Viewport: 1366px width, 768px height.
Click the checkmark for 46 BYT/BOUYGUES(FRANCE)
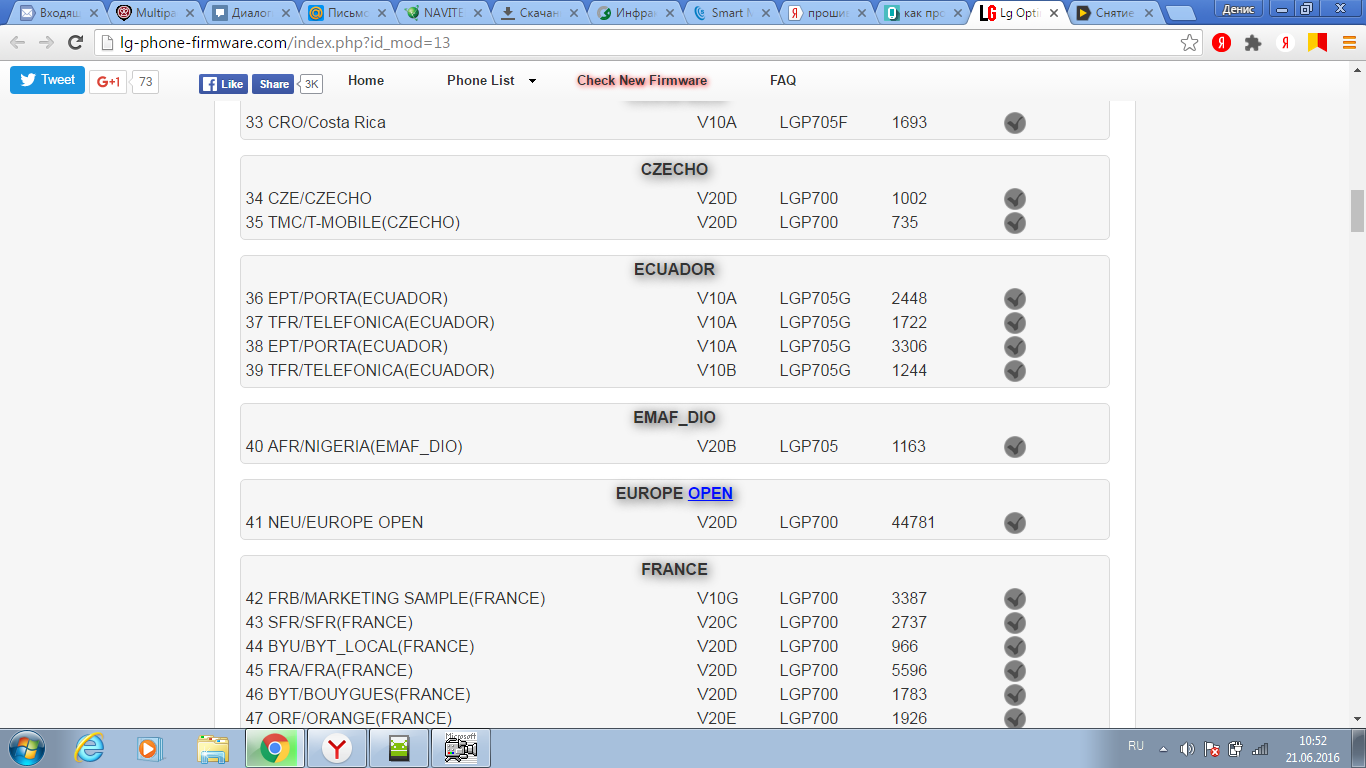1015,695
